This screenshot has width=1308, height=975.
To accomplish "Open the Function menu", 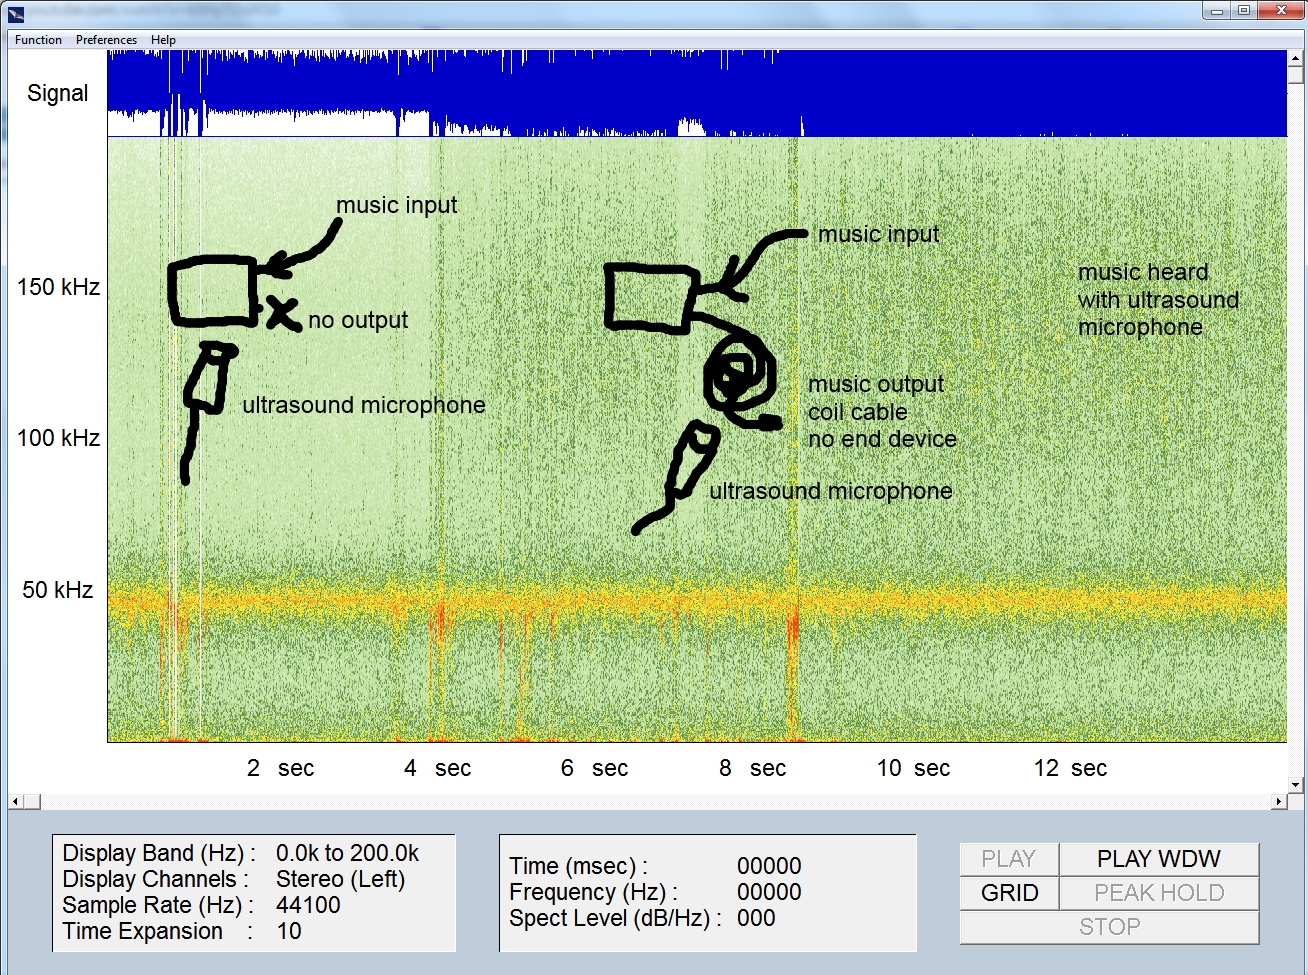I will (38, 40).
